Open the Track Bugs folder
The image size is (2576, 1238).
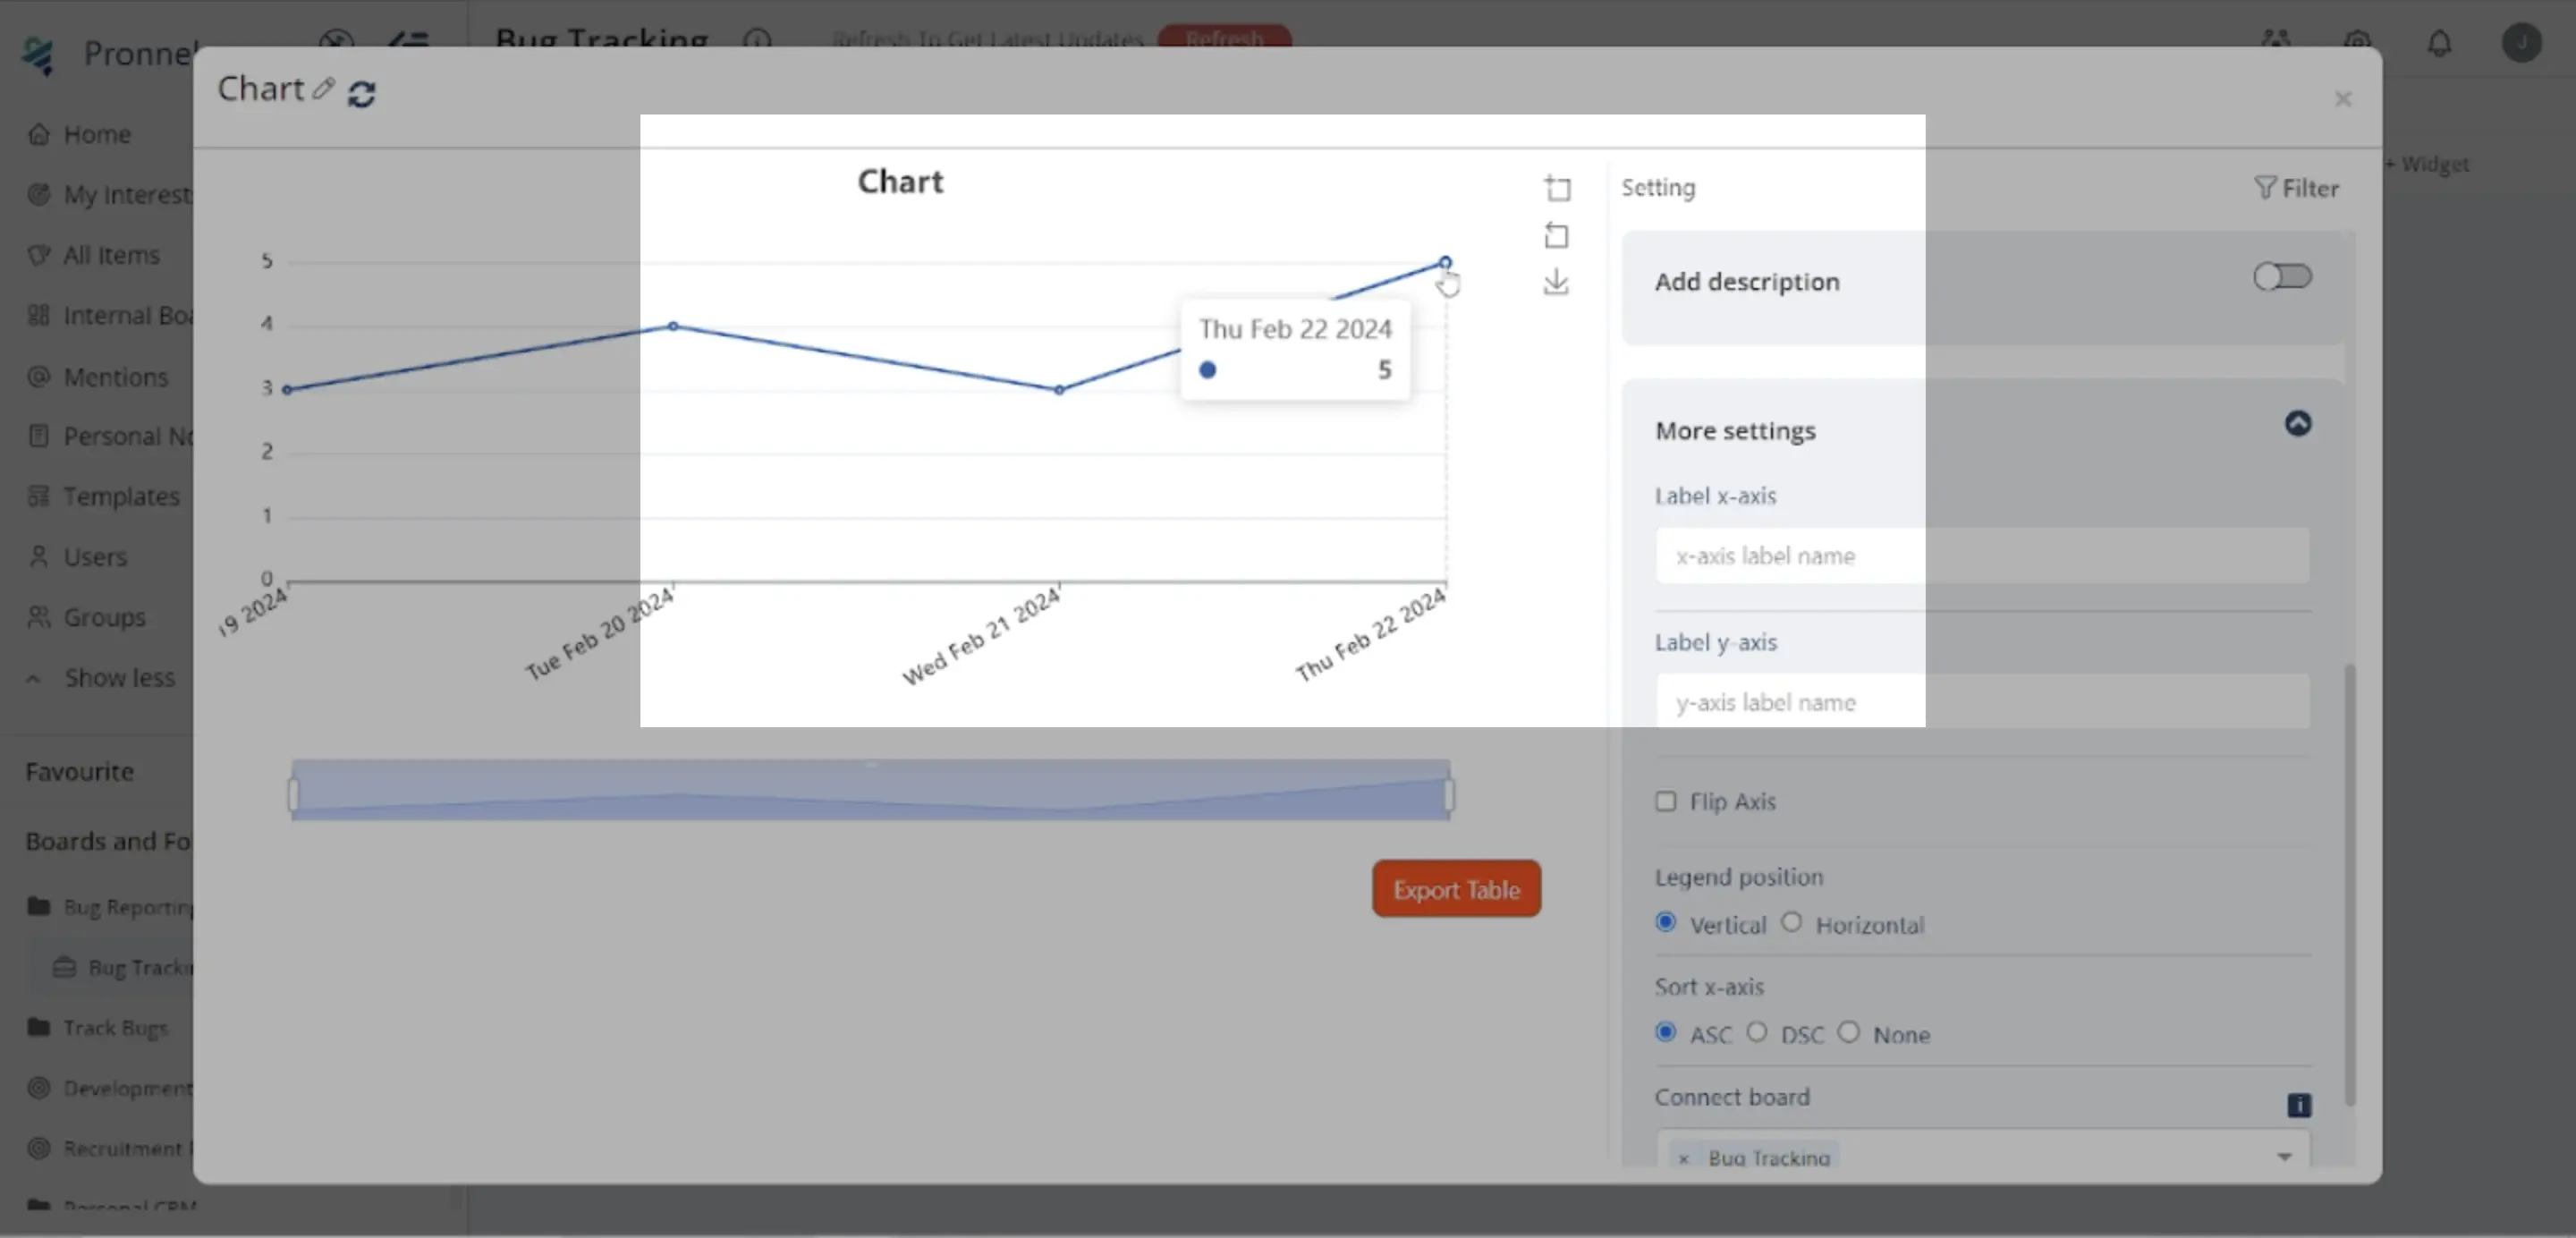coord(115,1027)
